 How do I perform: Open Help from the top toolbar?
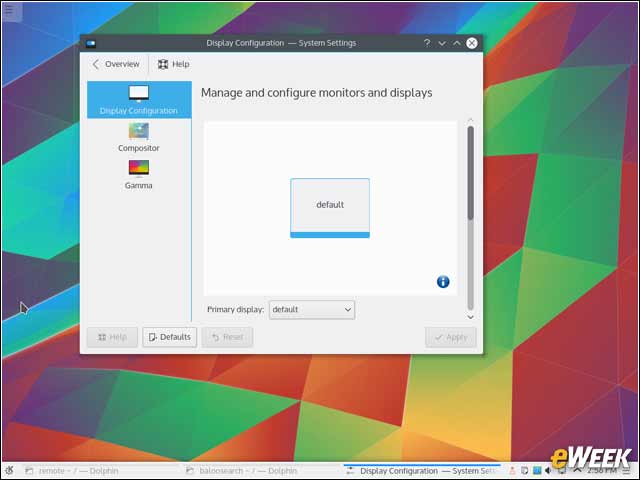click(173, 64)
